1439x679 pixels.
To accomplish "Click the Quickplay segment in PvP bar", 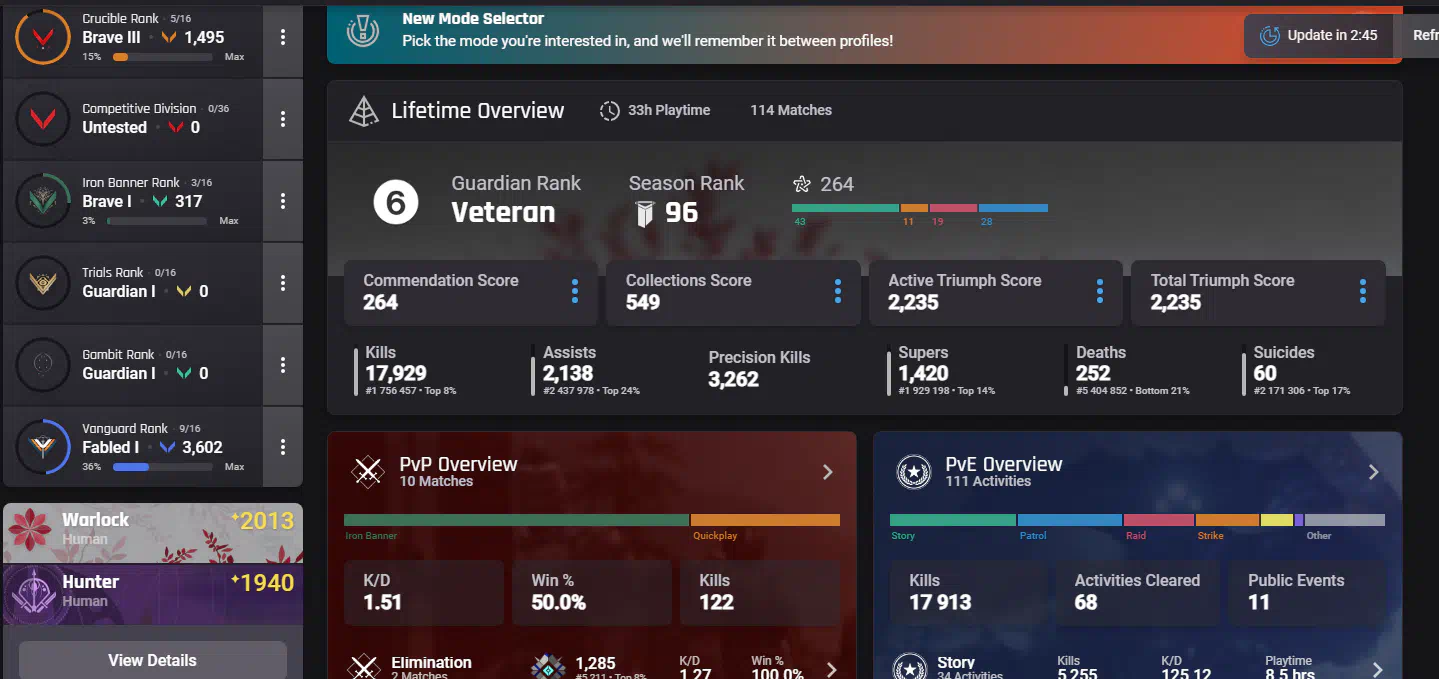I will [765, 520].
